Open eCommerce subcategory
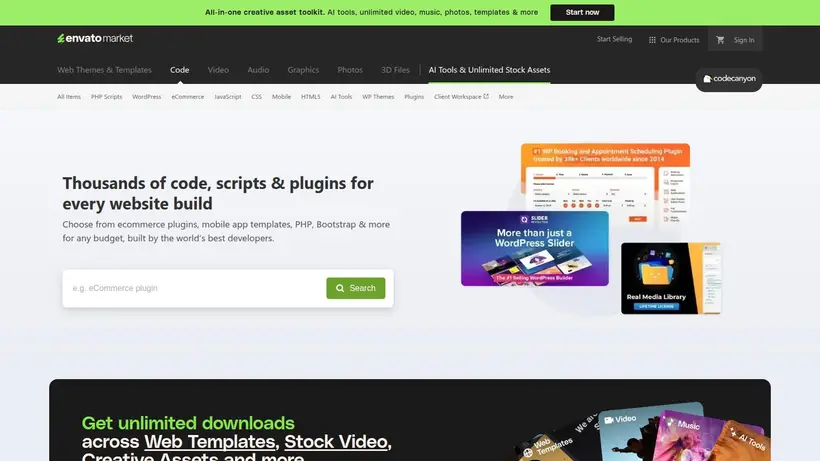The image size is (820, 461). [188, 97]
